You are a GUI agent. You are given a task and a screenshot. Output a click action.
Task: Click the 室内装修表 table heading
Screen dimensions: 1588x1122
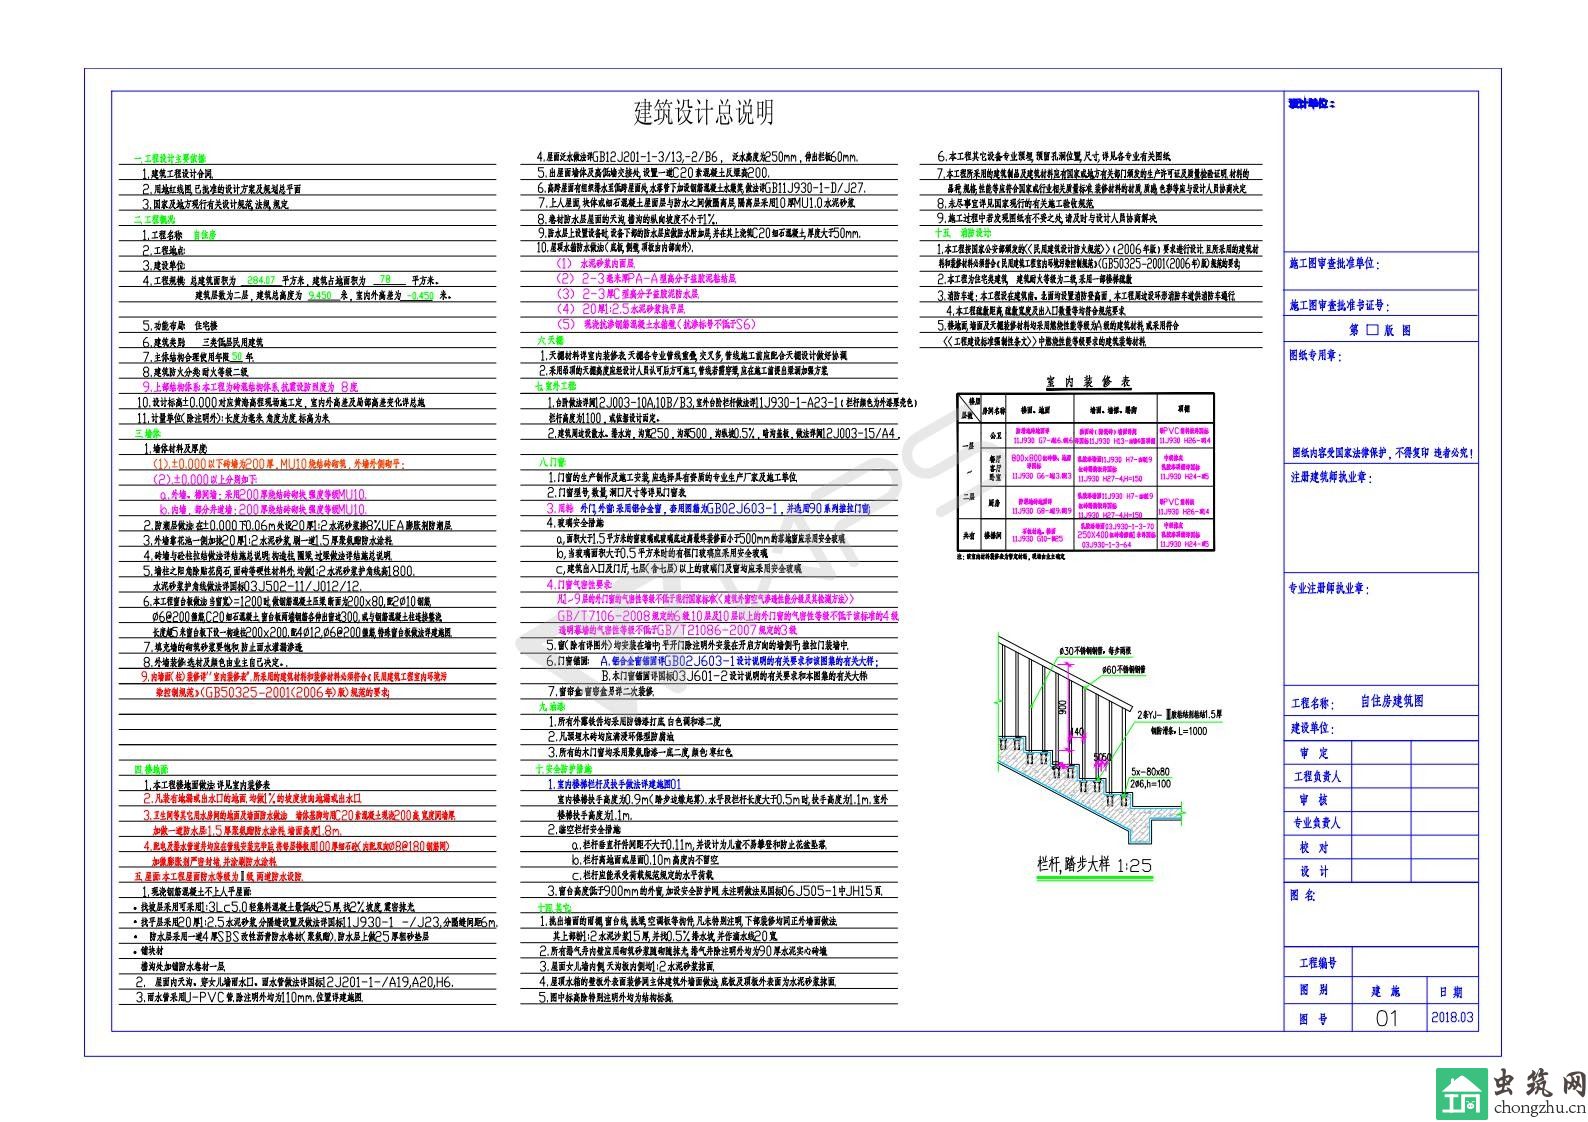click(x=1086, y=381)
